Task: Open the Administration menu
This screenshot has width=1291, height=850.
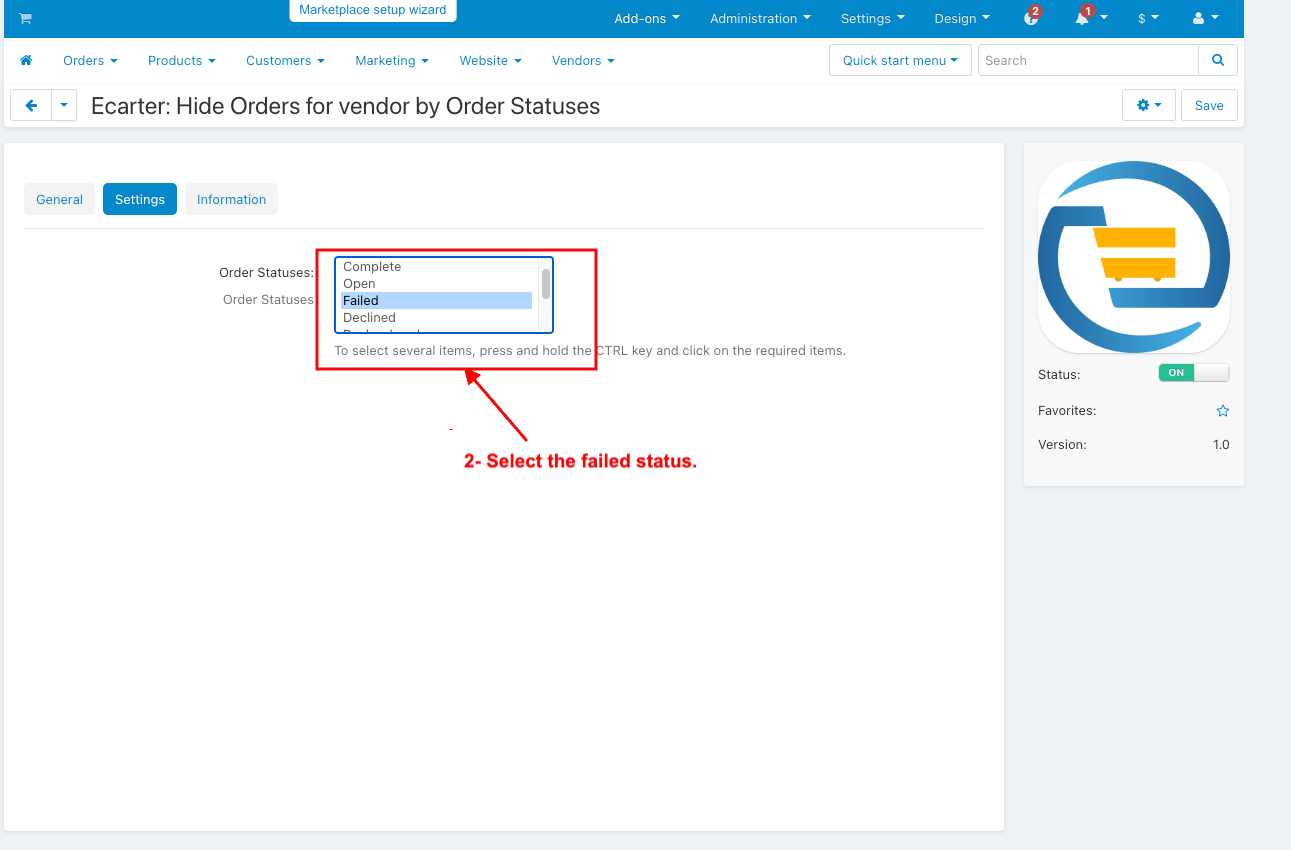Action: (760, 18)
